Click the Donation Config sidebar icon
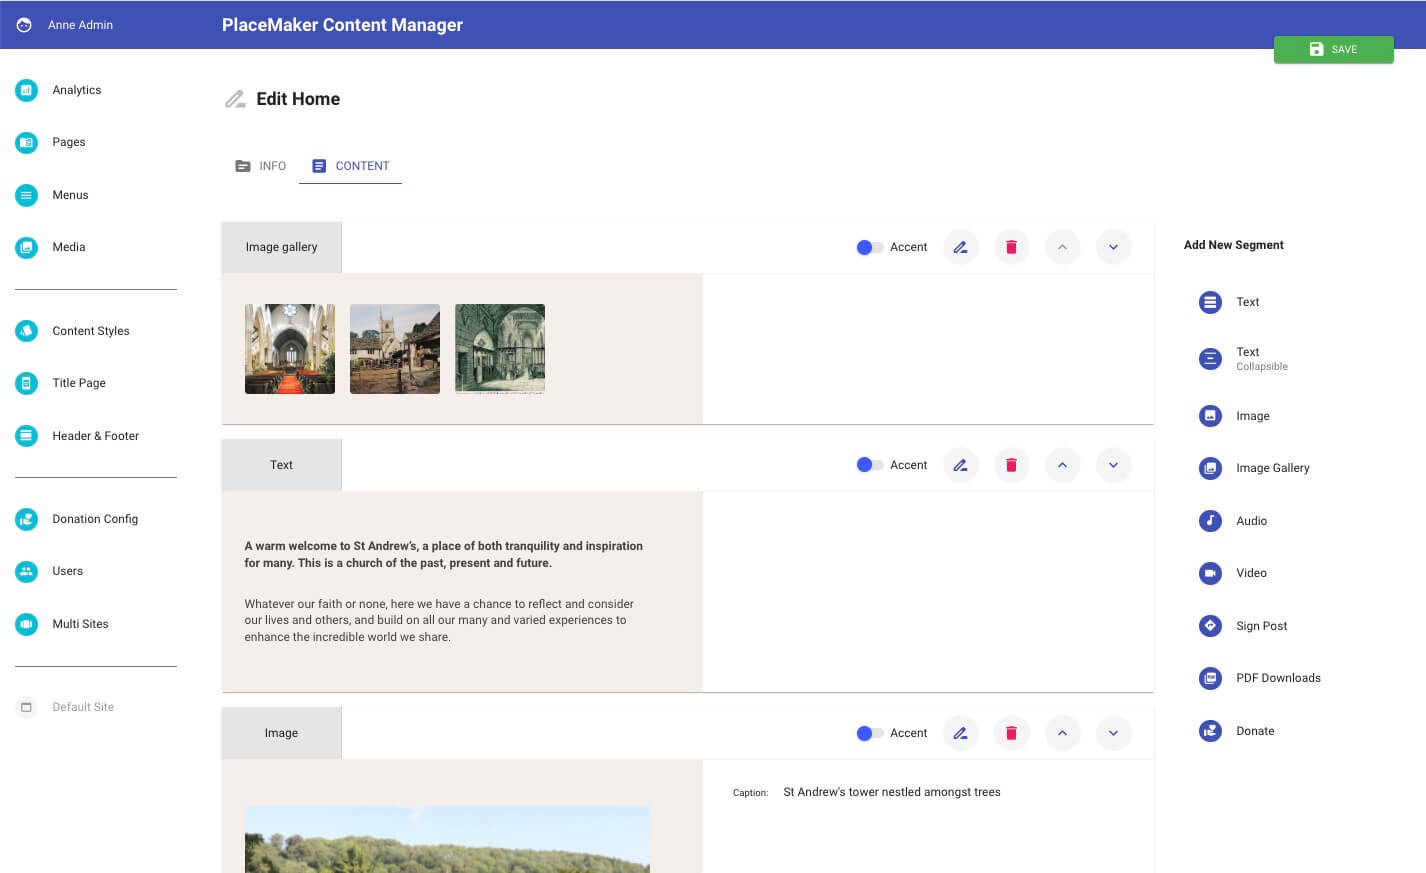 click(x=27, y=519)
